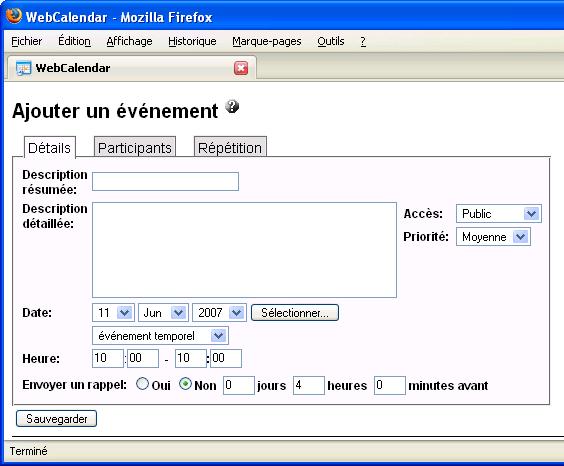The width and height of the screenshot is (564, 466).
Task: Click the reminder heures field
Action: (309, 385)
